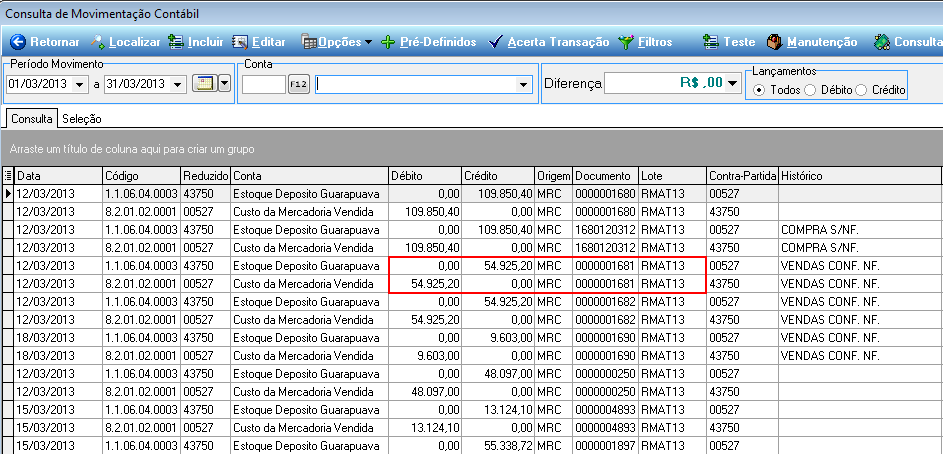Open the Filtros funnel tool

(x=645, y=42)
